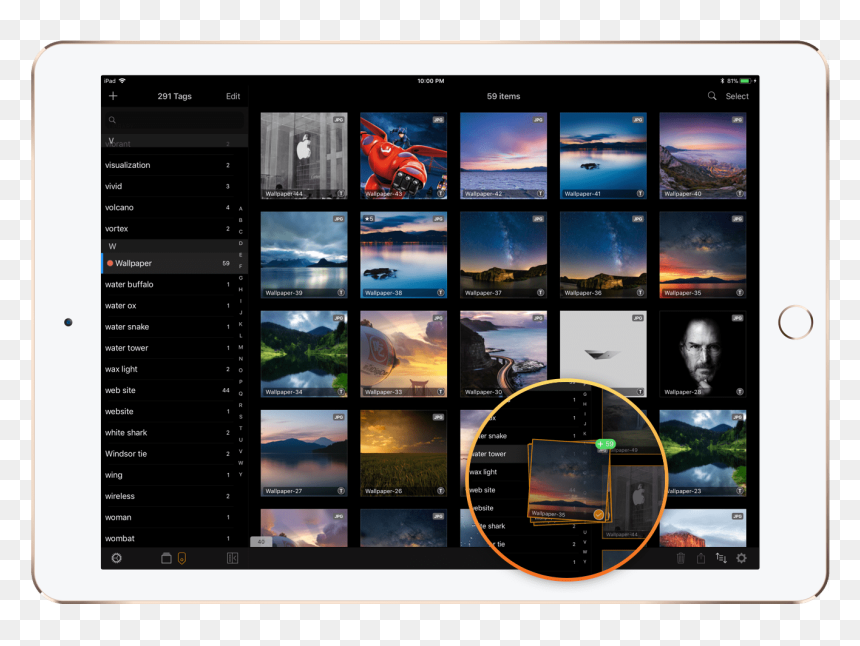Open the Wallpaper-37 thumbnail
The width and height of the screenshot is (860, 646).
coord(503,255)
